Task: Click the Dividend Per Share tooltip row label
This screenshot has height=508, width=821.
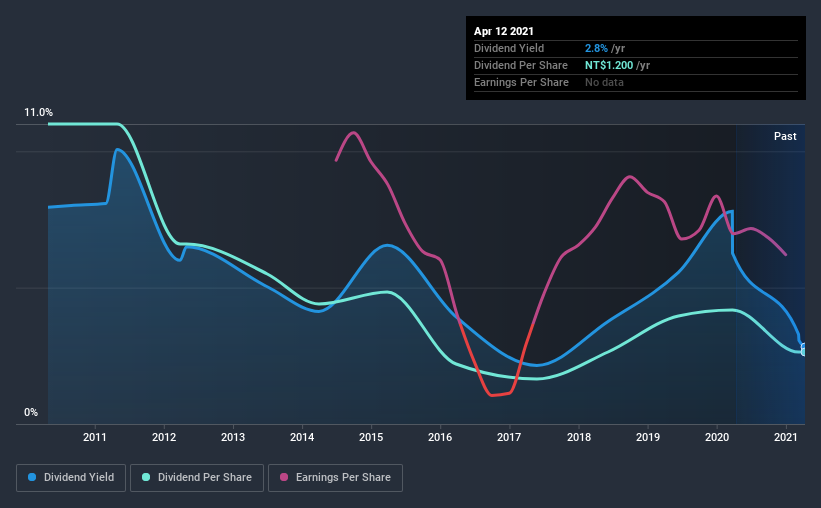Action: tap(520, 65)
